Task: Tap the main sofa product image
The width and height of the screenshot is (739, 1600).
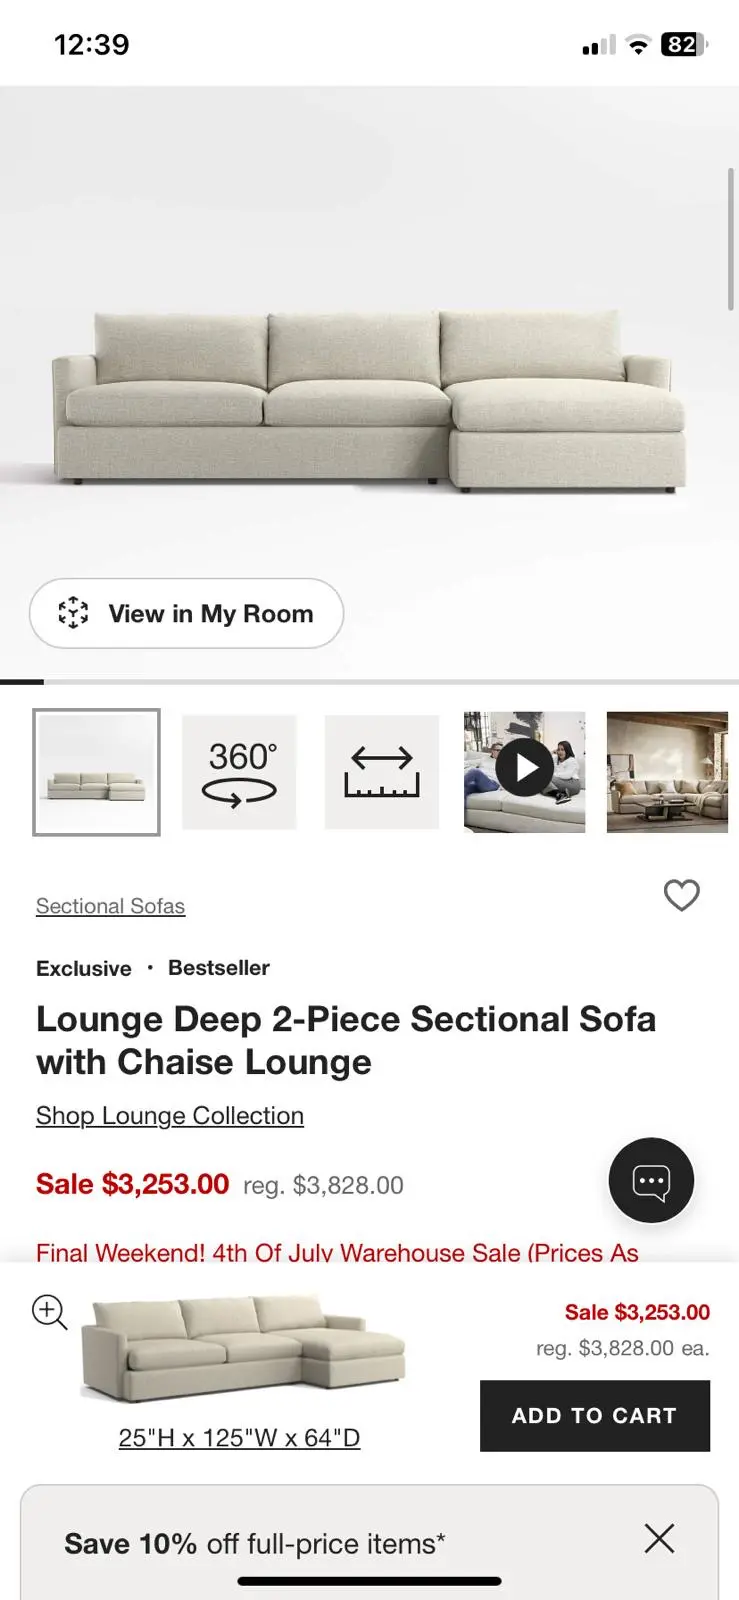Action: pos(369,400)
